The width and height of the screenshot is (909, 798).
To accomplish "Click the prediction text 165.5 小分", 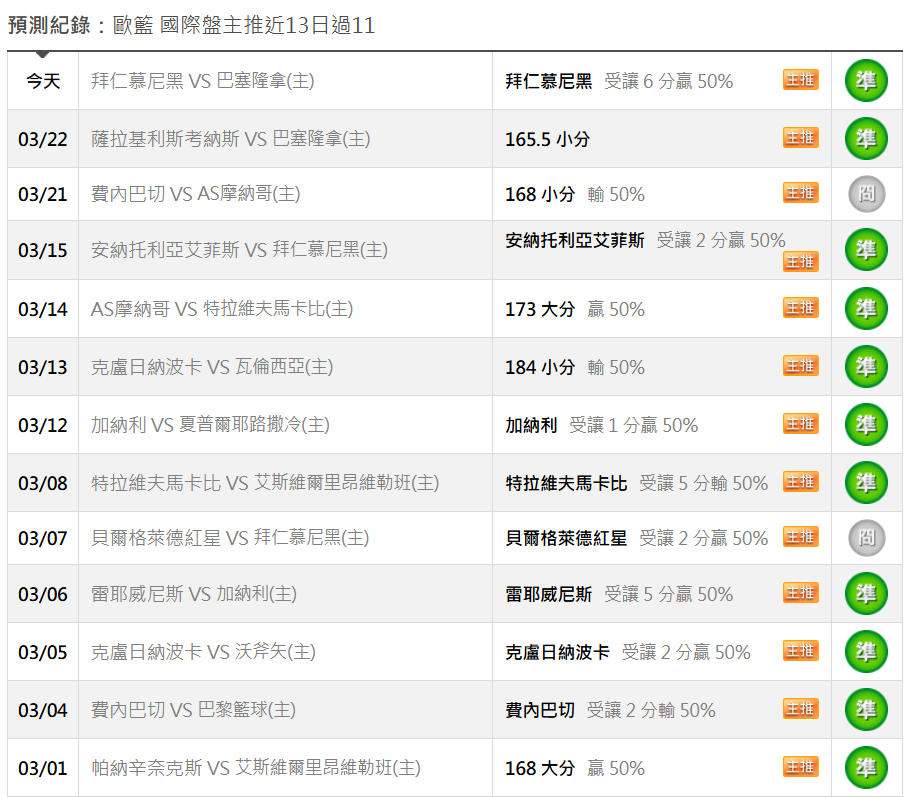I will [x=547, y=139].
